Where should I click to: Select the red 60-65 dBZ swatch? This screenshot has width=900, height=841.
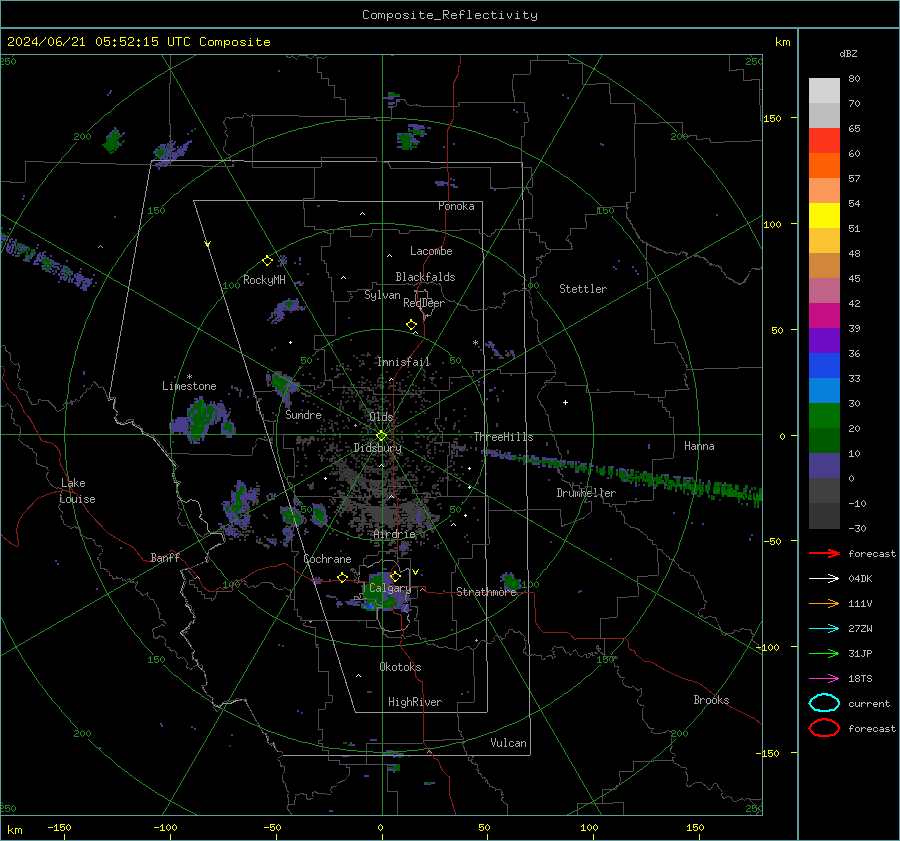click(824, 141)
